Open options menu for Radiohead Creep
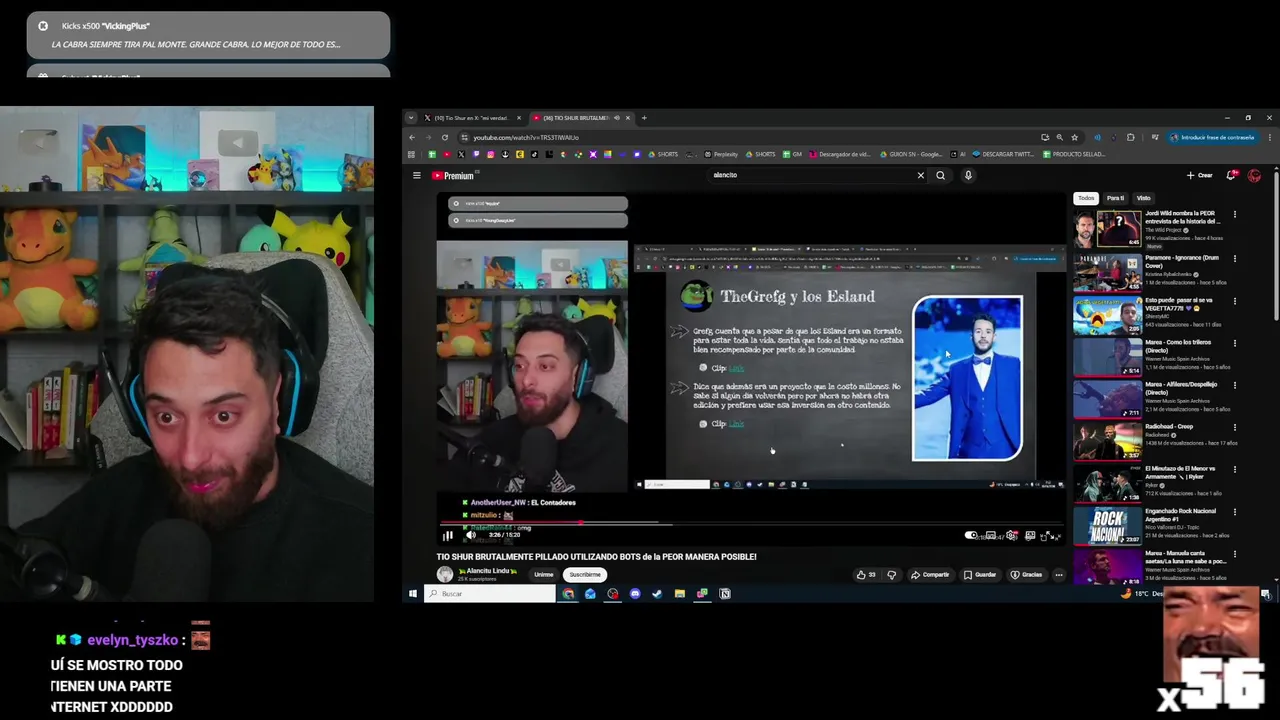 1235,426
